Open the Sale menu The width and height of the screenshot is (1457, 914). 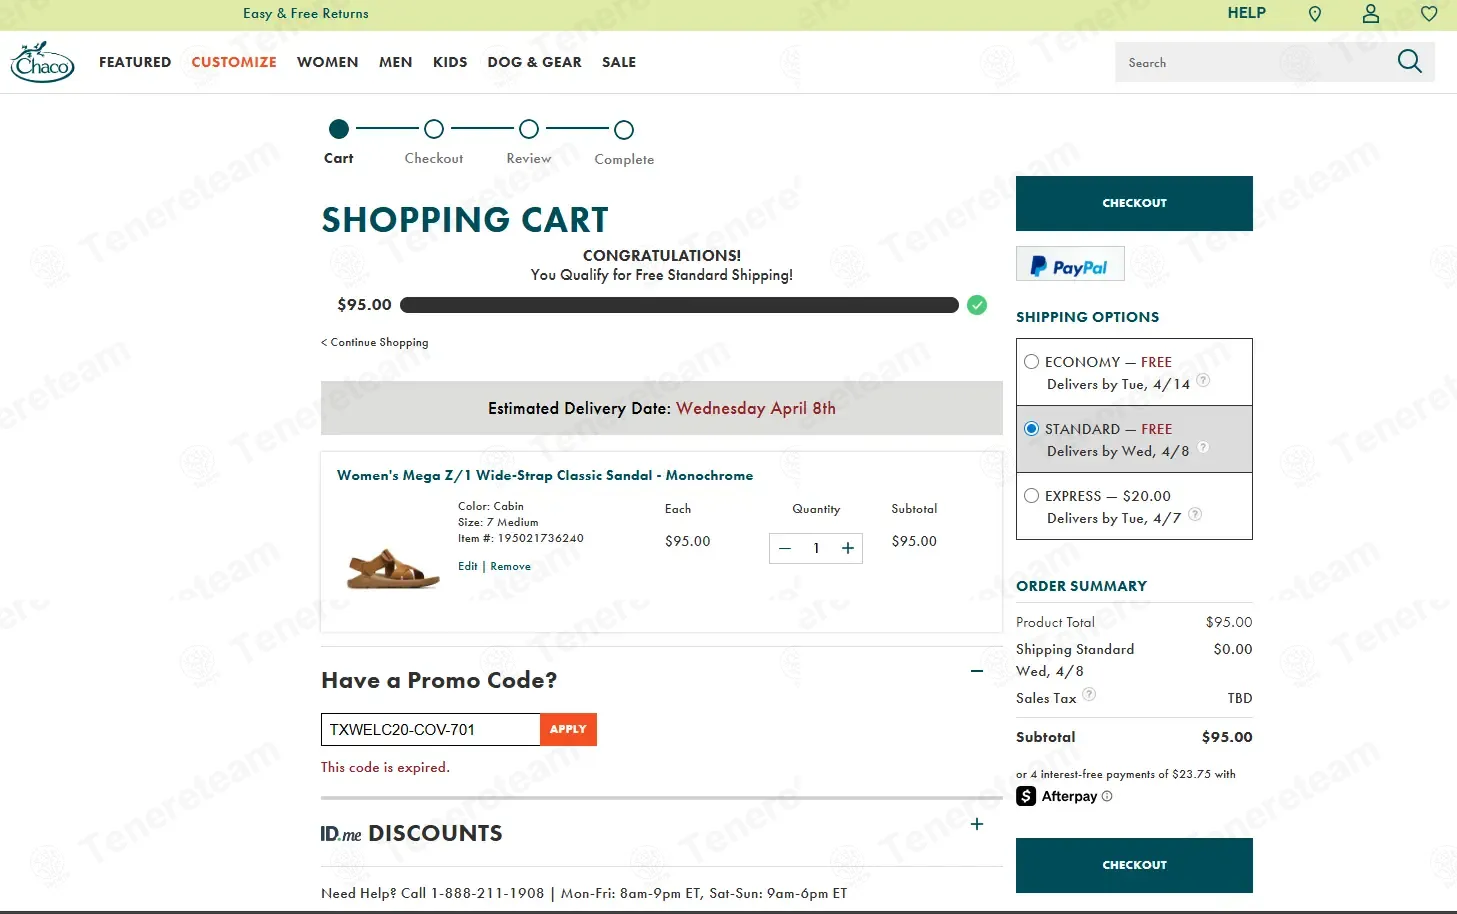coord(619,62)
